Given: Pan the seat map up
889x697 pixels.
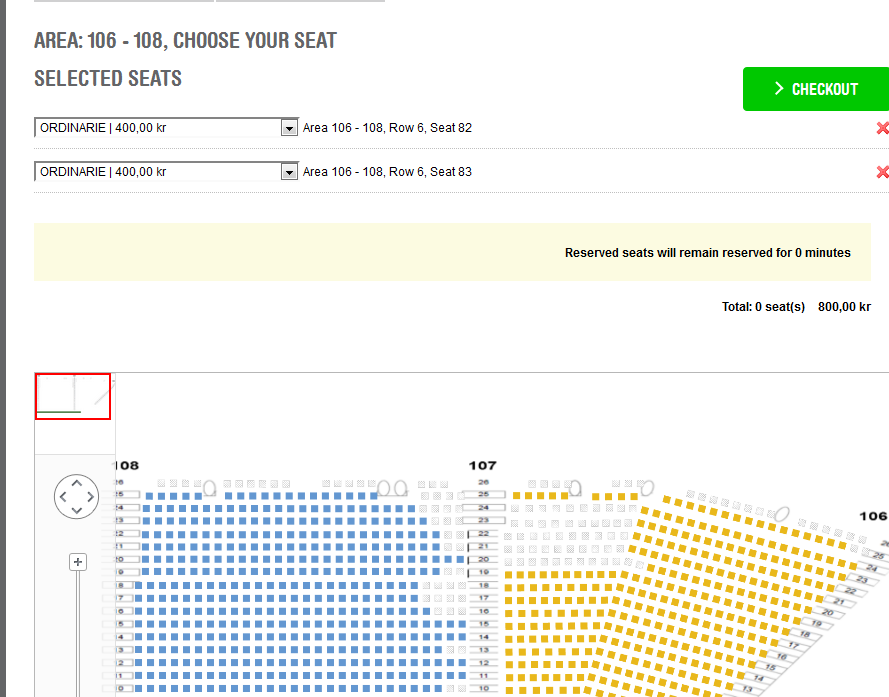Looking at the screenshot, I should 77,483.
